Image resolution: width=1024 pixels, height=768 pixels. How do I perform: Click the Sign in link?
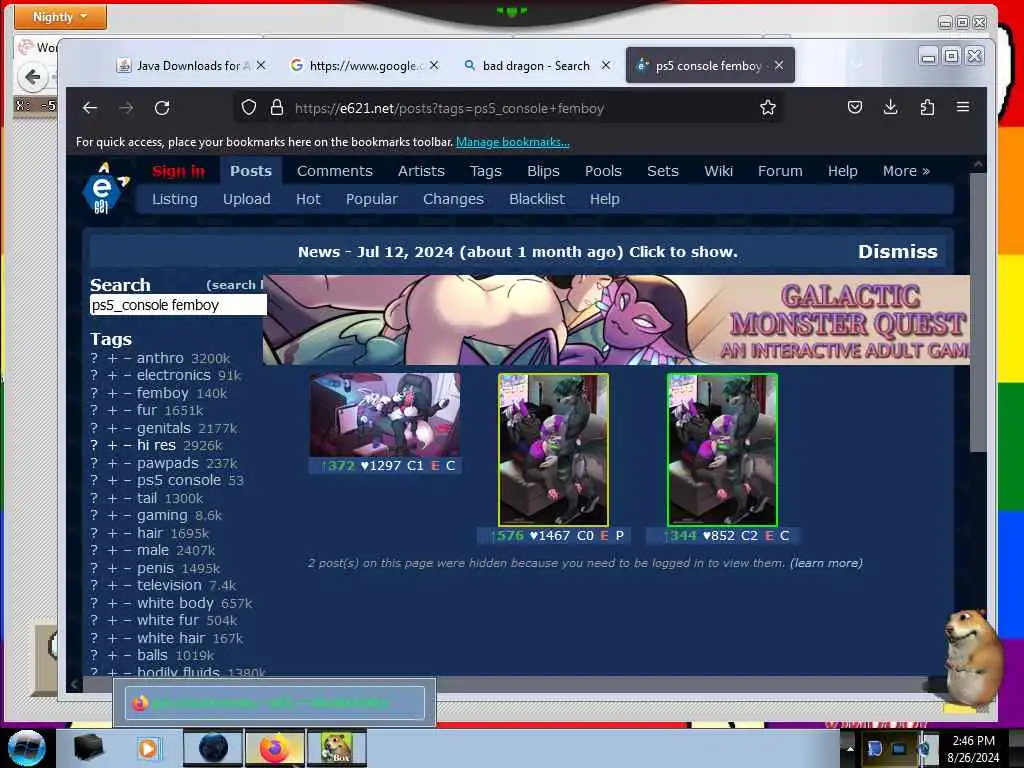(x=178, y=171)
